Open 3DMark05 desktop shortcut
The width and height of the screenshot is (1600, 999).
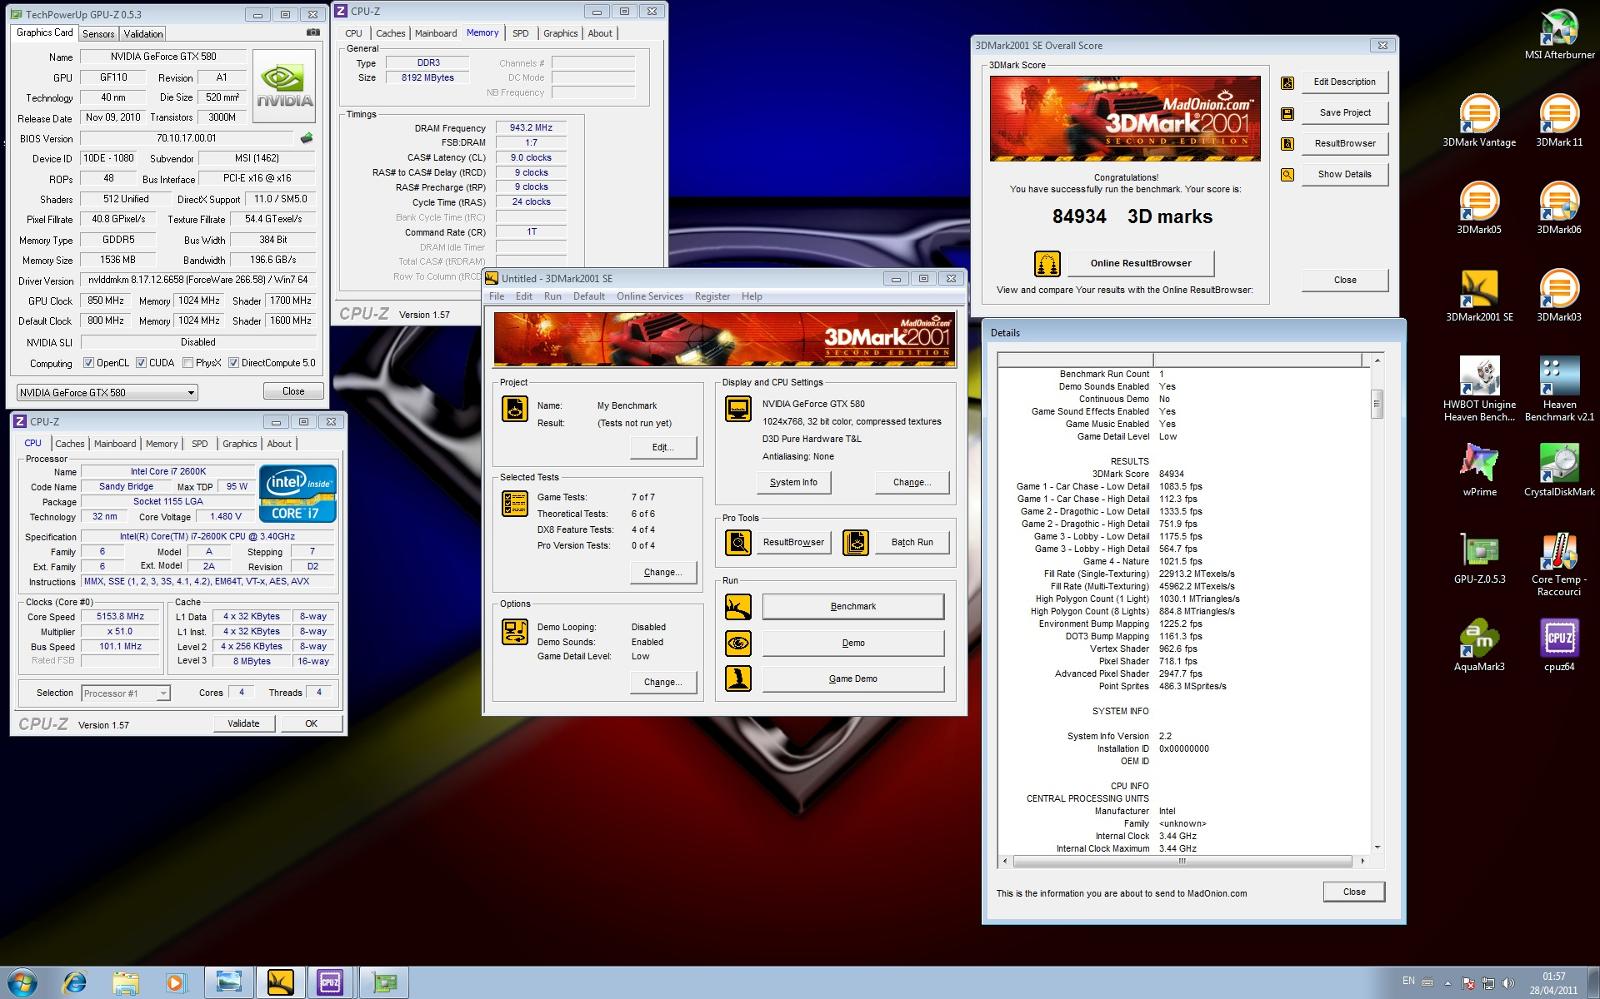[1479, 208]
